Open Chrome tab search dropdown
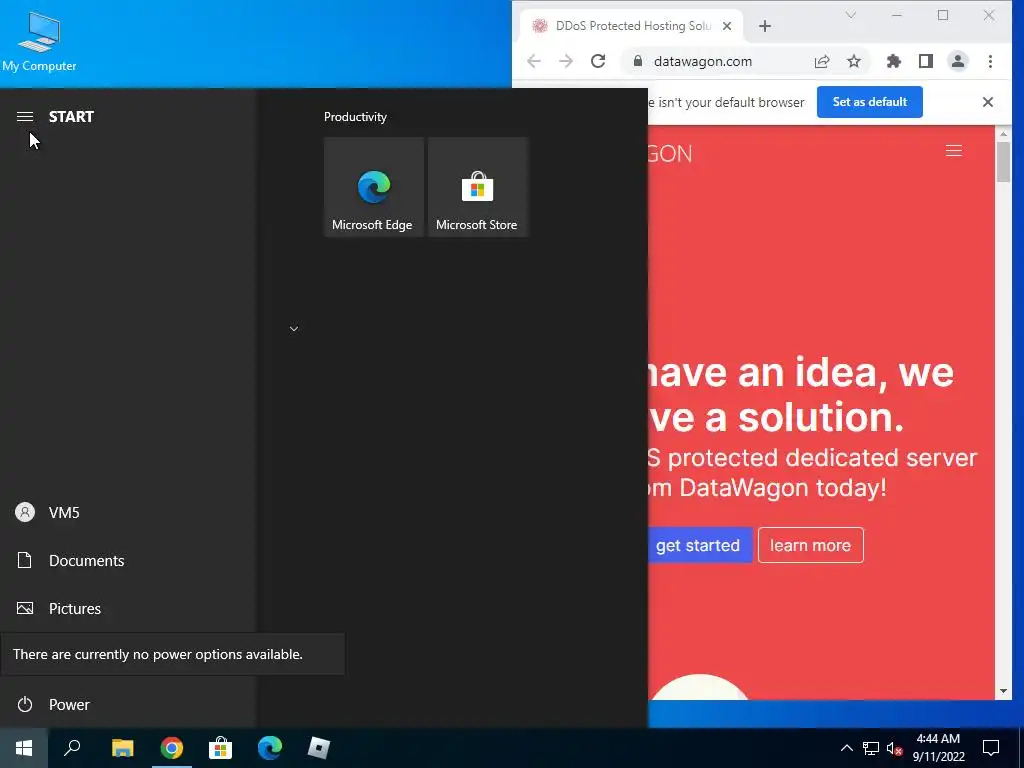Screen dimensions: 1024x768 (x=850, y=15)
